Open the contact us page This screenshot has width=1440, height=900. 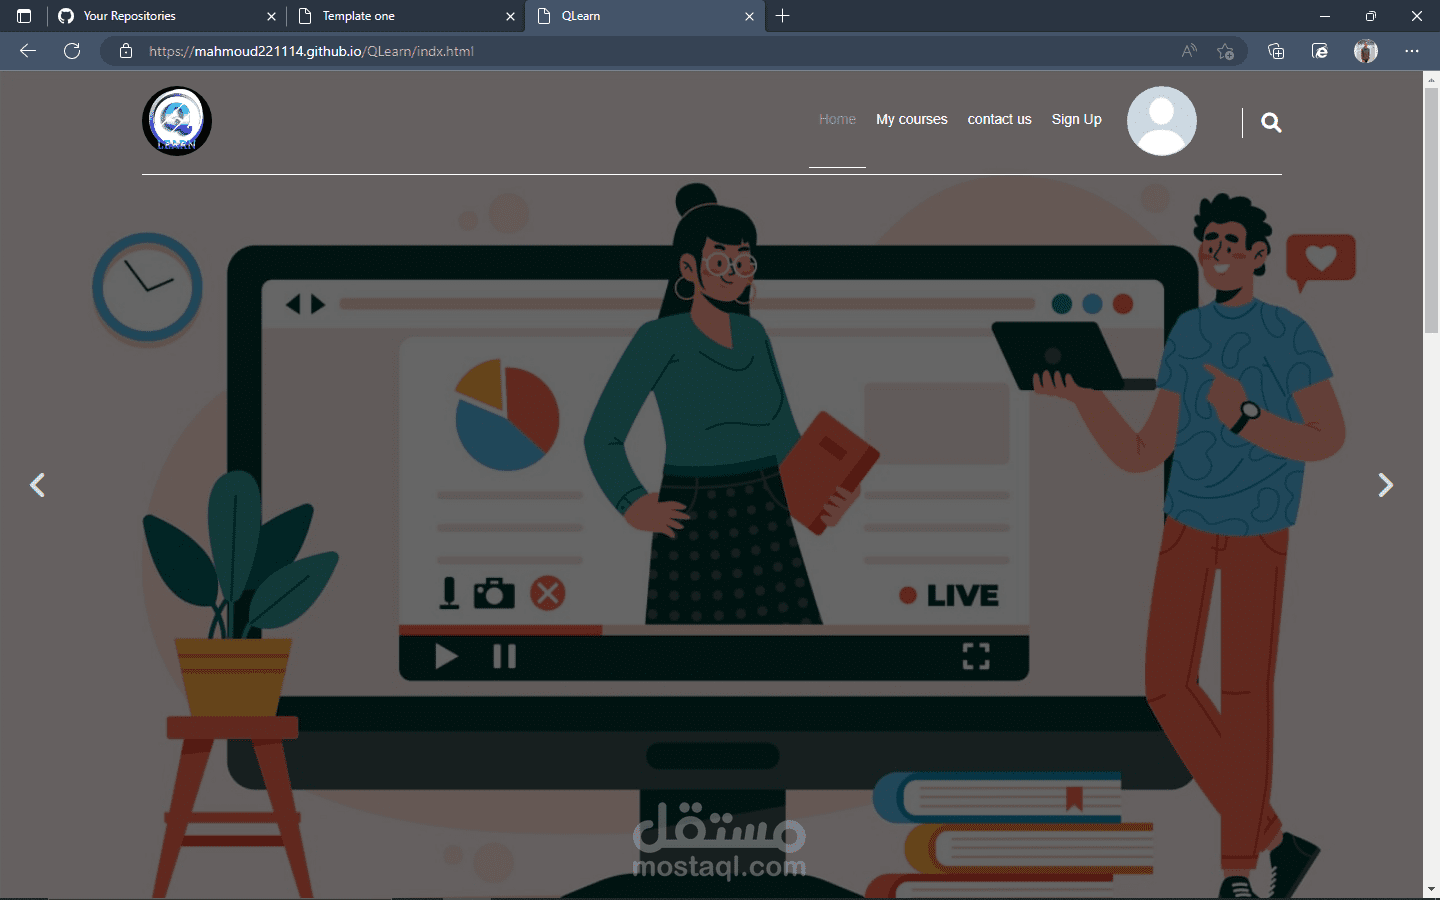point(999,119)
